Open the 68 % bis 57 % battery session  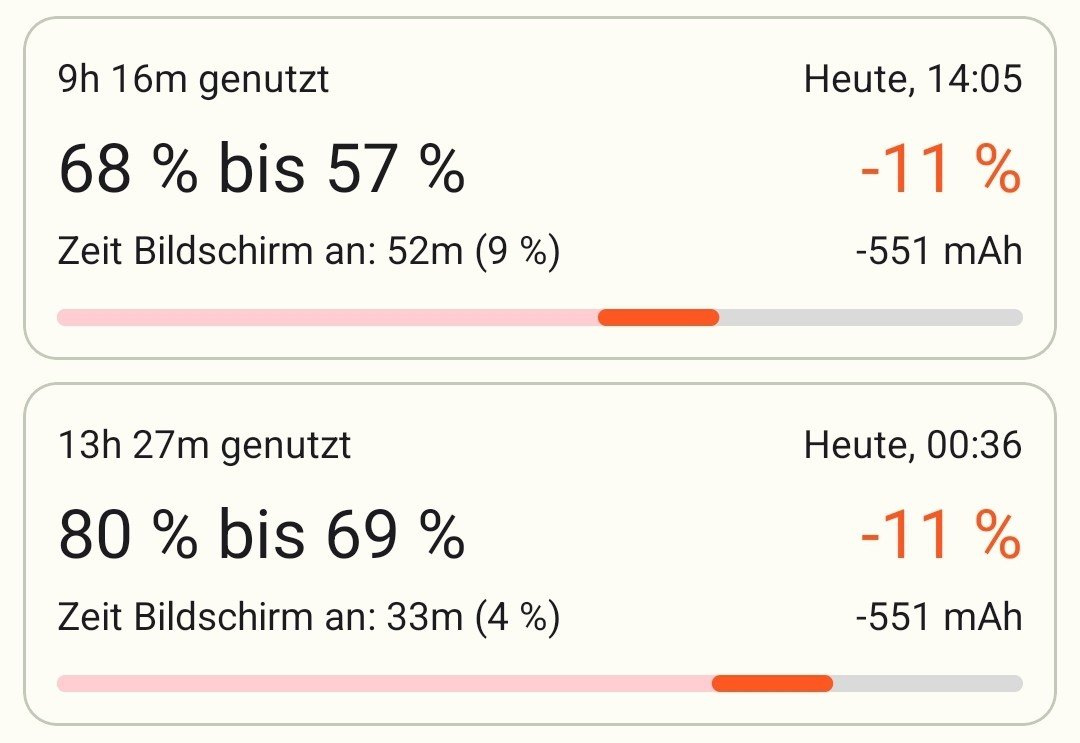tap(261, 169)
